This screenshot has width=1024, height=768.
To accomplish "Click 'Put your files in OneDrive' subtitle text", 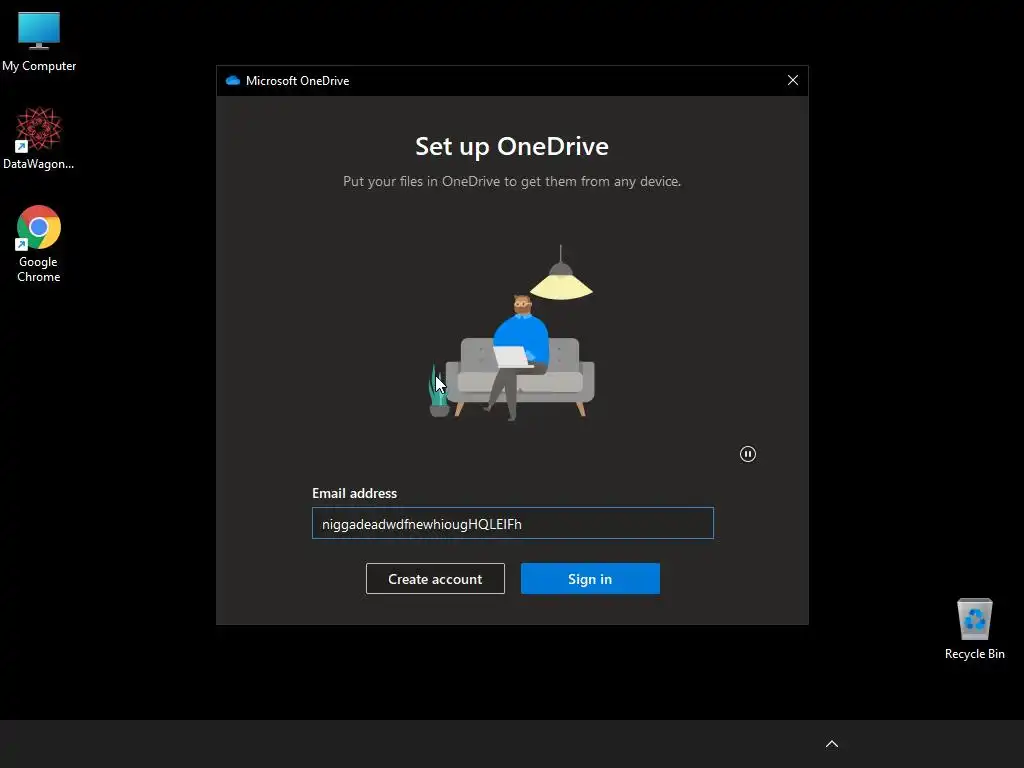I will [x=512, y=182].
